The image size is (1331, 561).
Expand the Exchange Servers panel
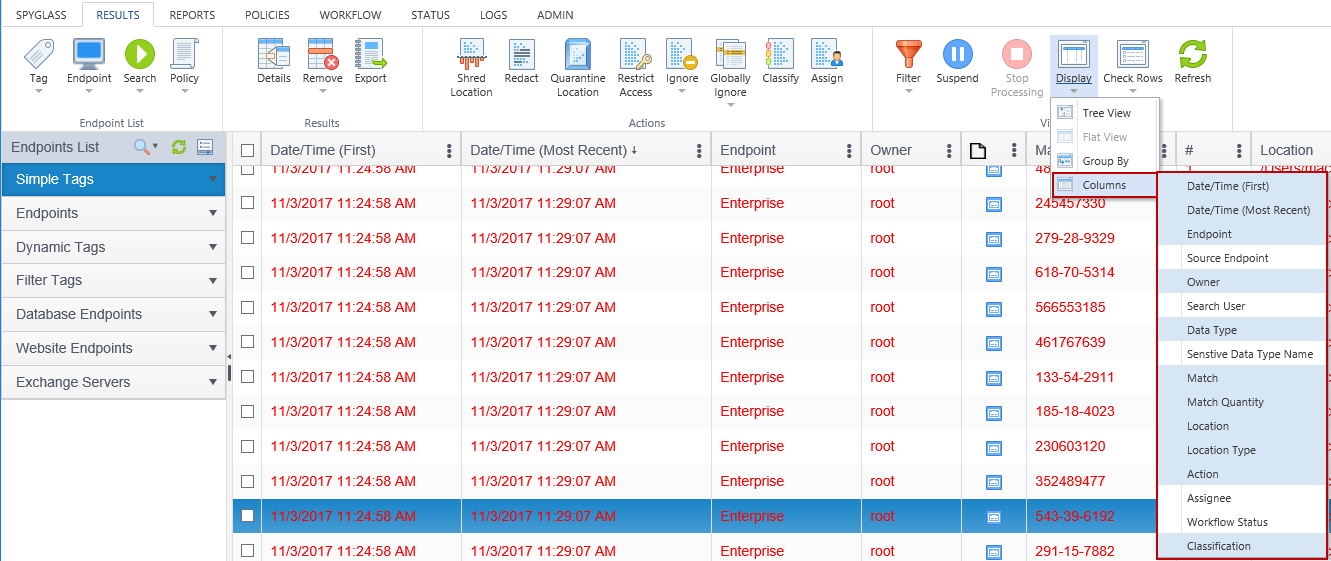click(213, 382)
